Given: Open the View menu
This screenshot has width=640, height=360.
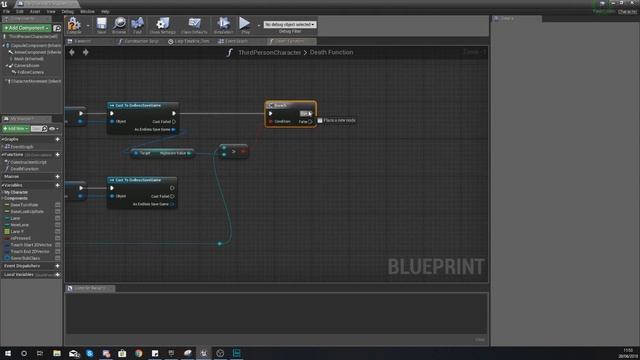Looking at the screenshot, I should point(51,11).
